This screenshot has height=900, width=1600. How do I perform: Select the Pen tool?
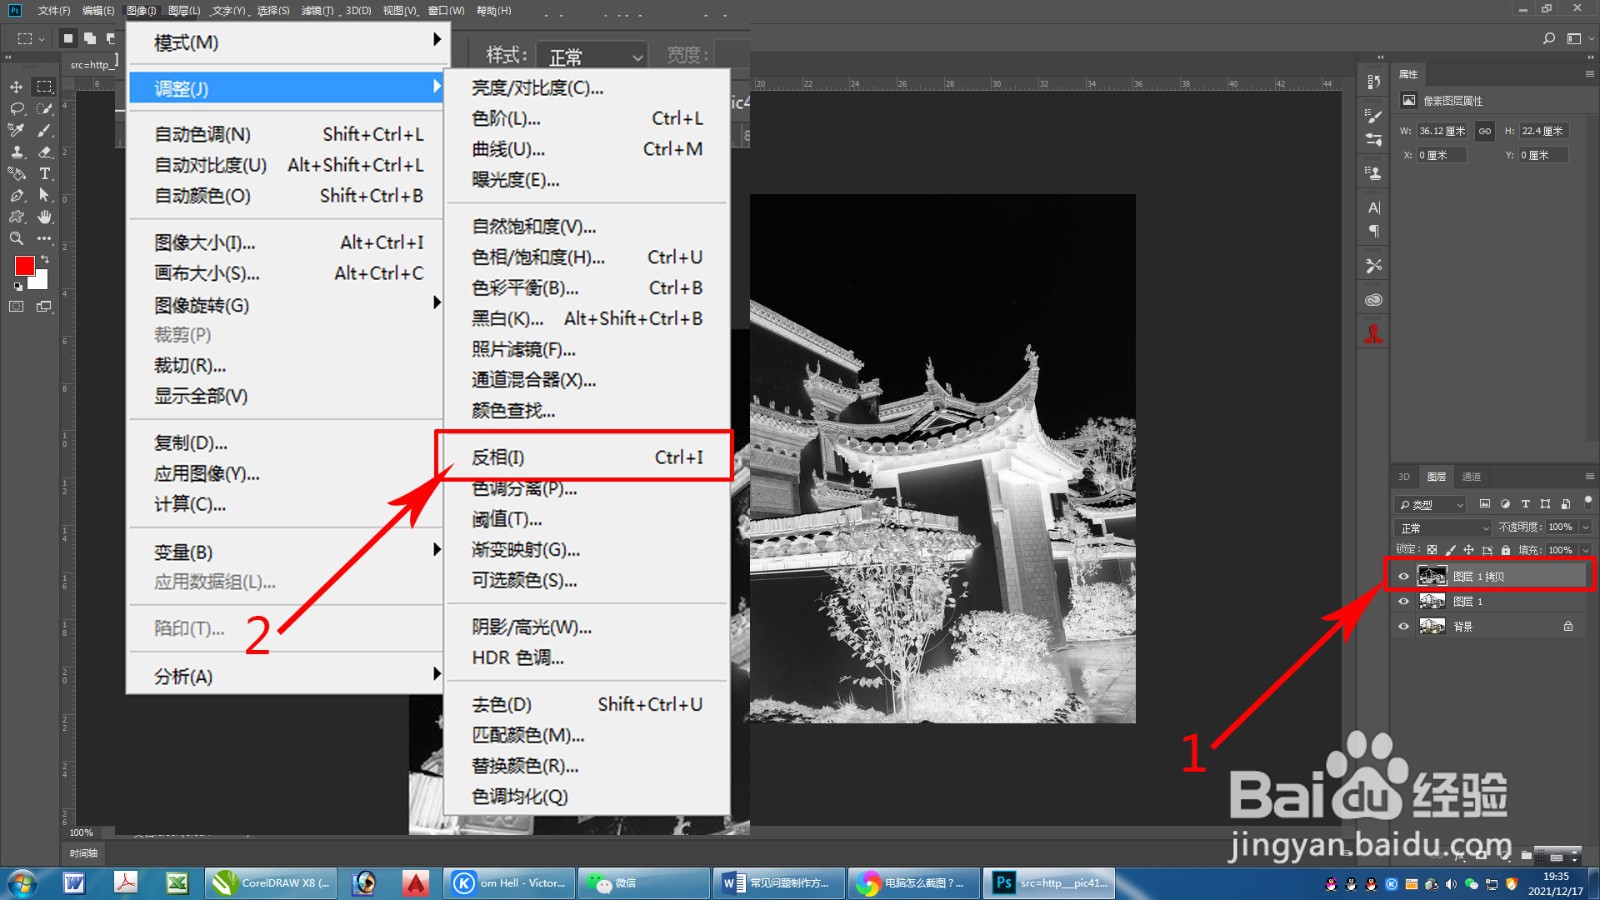pyautogui.click(x=17, y=195)
